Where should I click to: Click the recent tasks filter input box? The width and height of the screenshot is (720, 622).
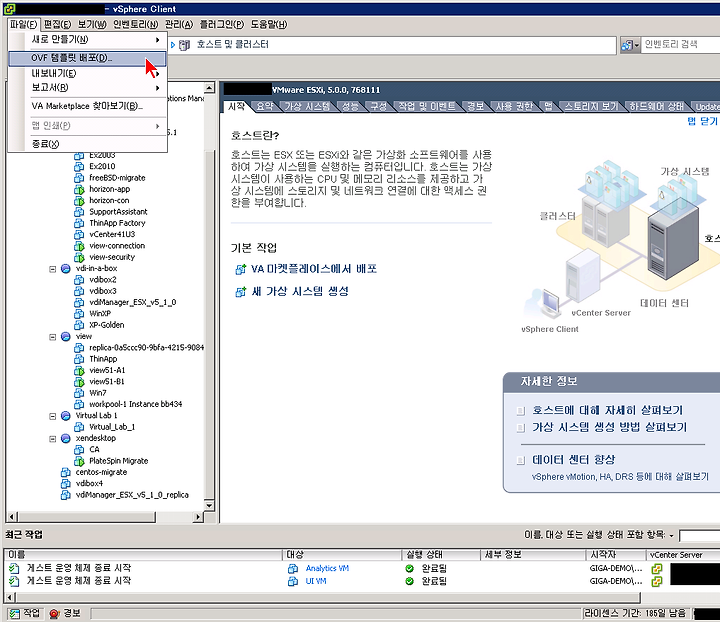[x=700, y=535]
